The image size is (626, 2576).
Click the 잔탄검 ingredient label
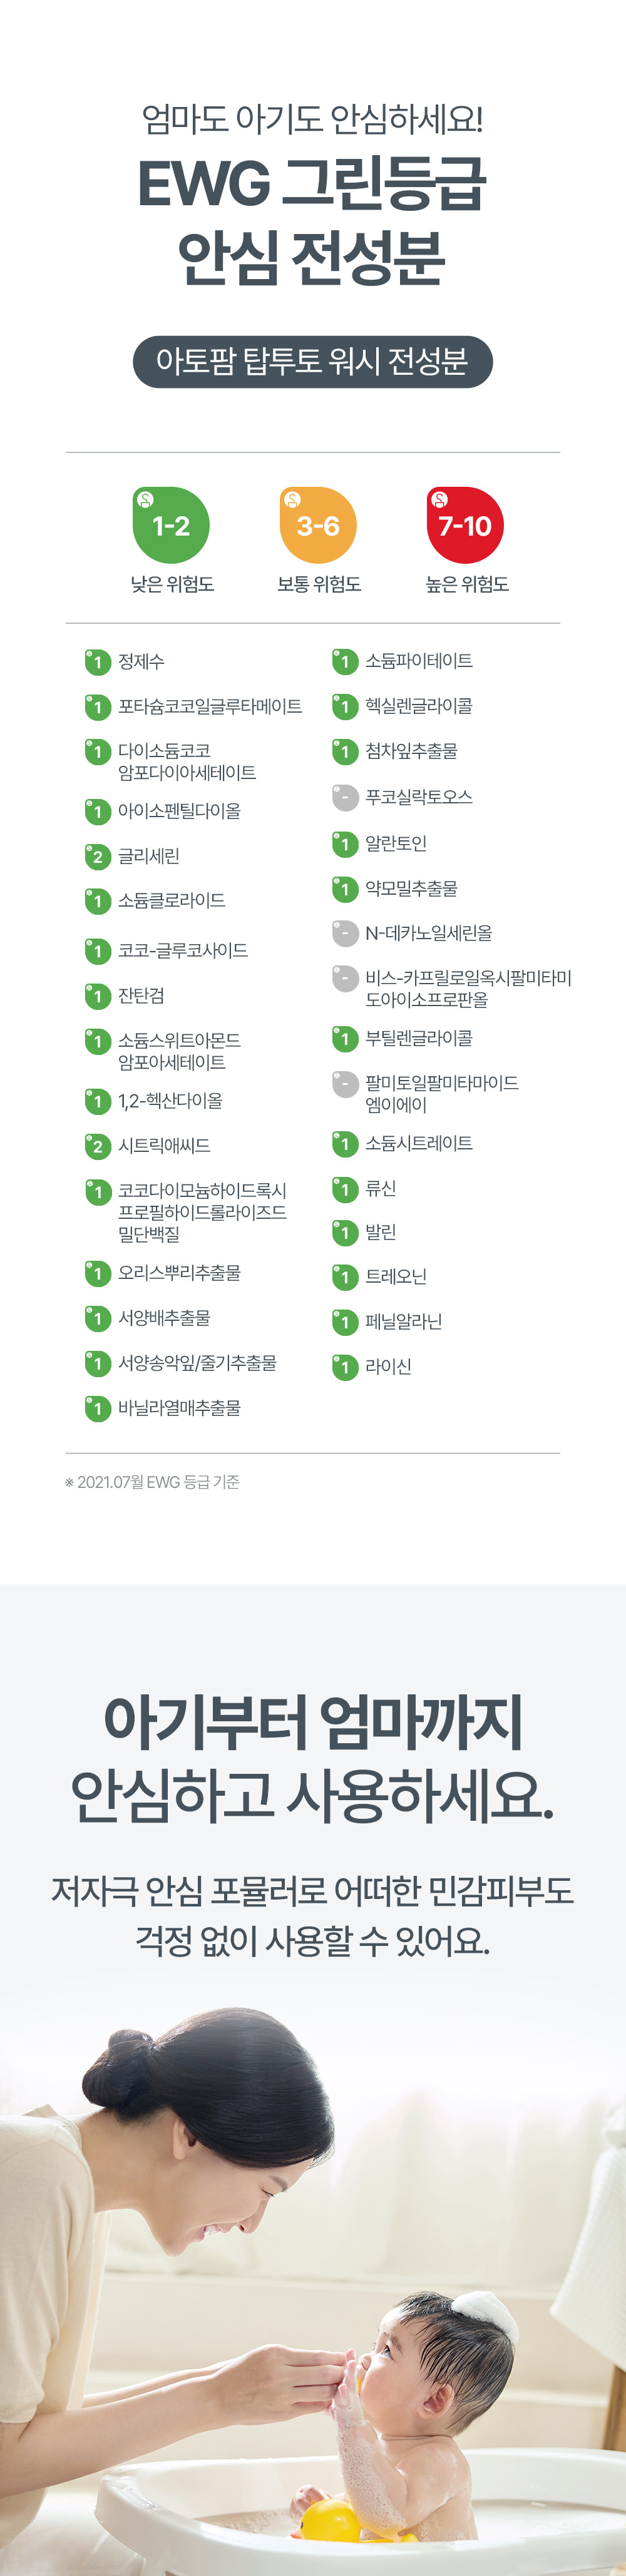coord(141,996)
